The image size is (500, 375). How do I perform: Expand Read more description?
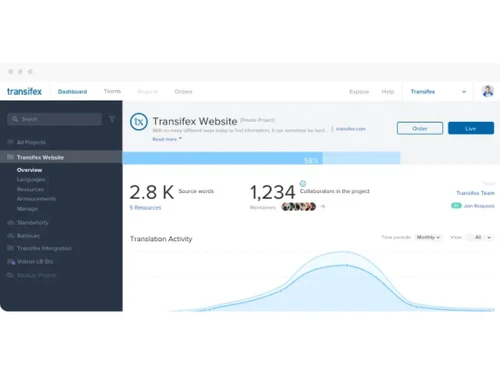point(167,139)
